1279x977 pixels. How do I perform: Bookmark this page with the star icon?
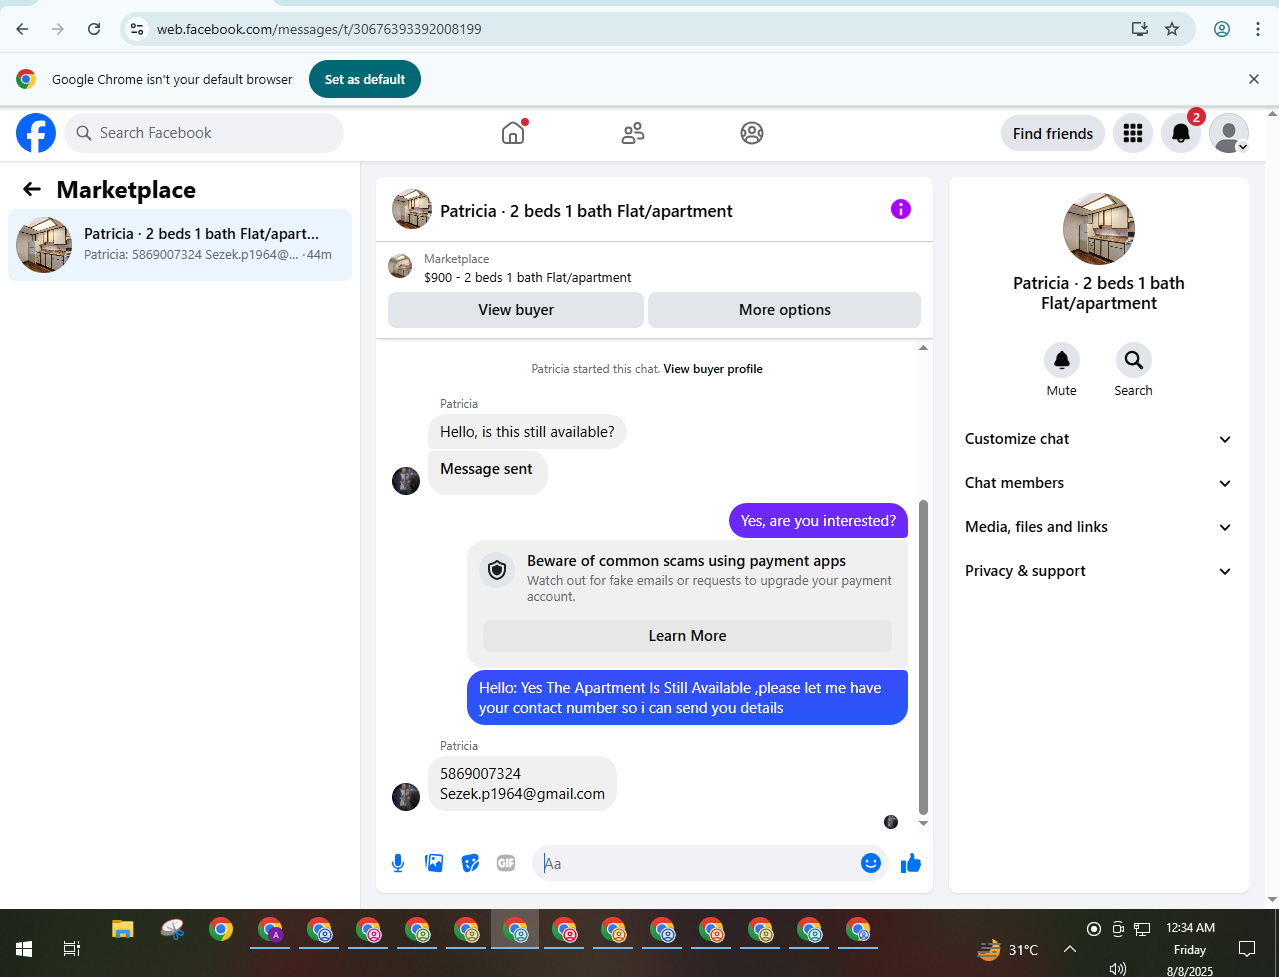[1172, 29]
